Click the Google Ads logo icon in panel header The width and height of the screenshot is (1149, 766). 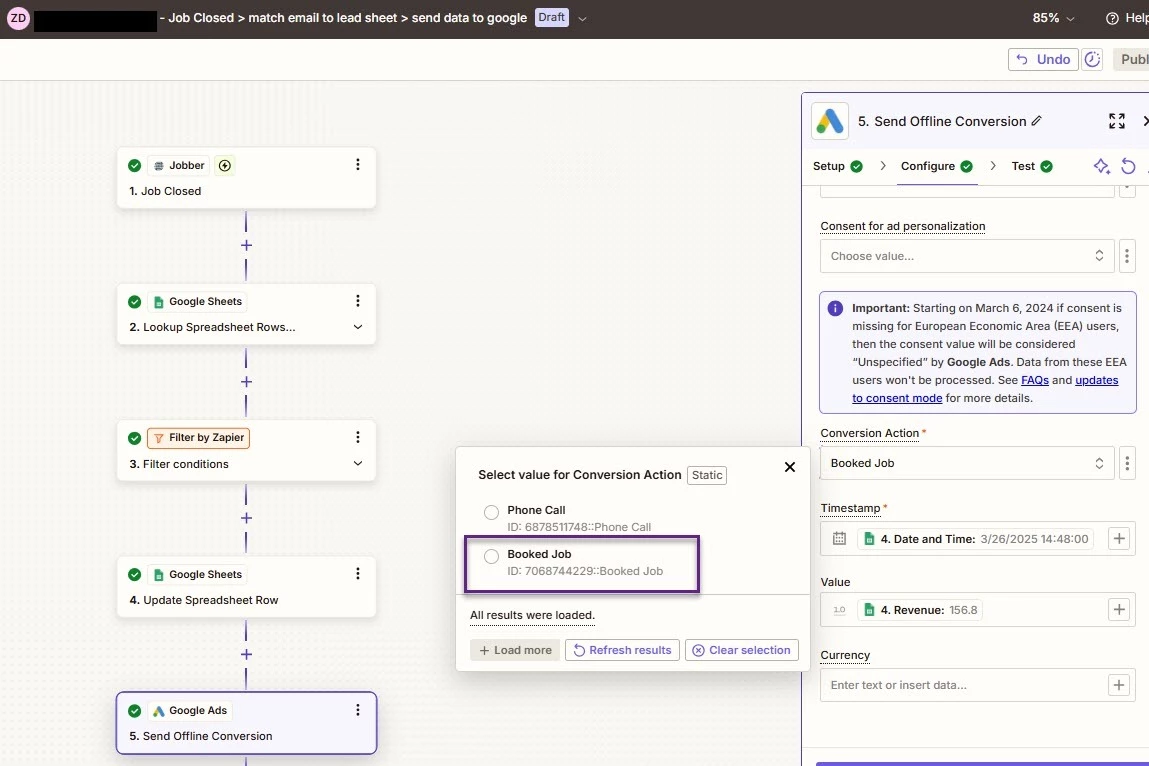tap(830, 121)
